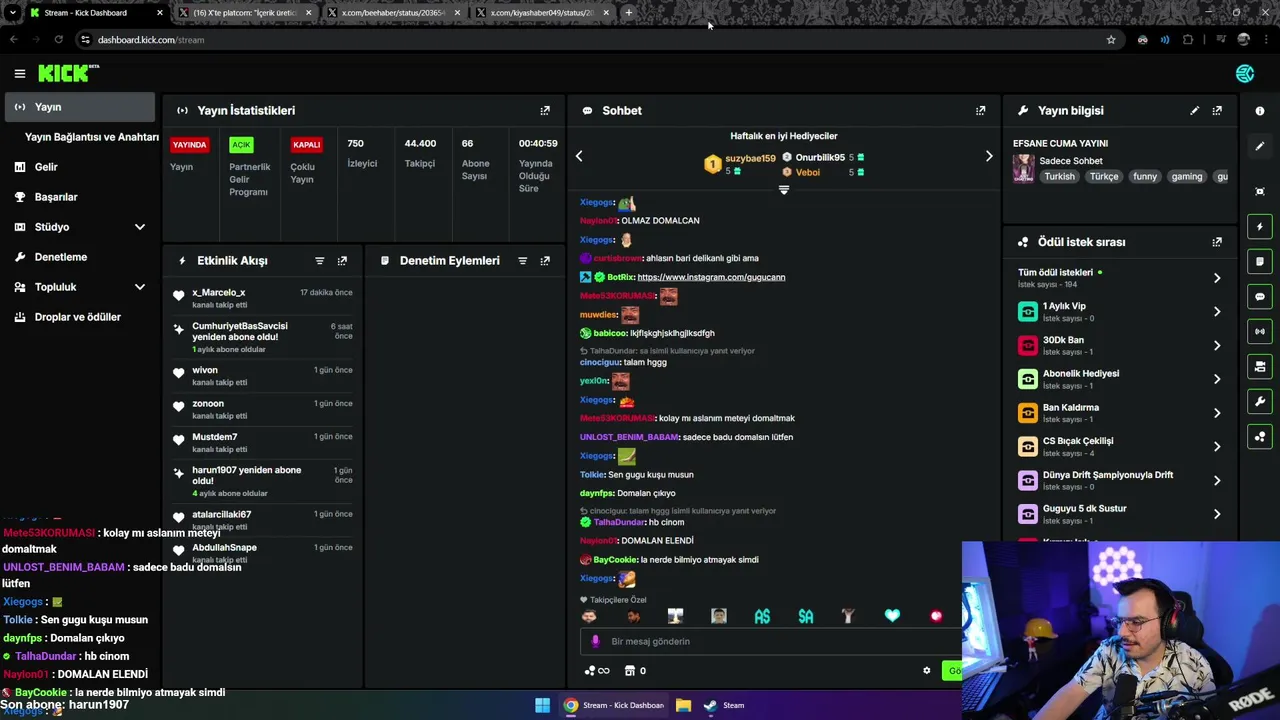Select Yayın in the left menu
The image size is (1280, 720).
tap(80, 107)
